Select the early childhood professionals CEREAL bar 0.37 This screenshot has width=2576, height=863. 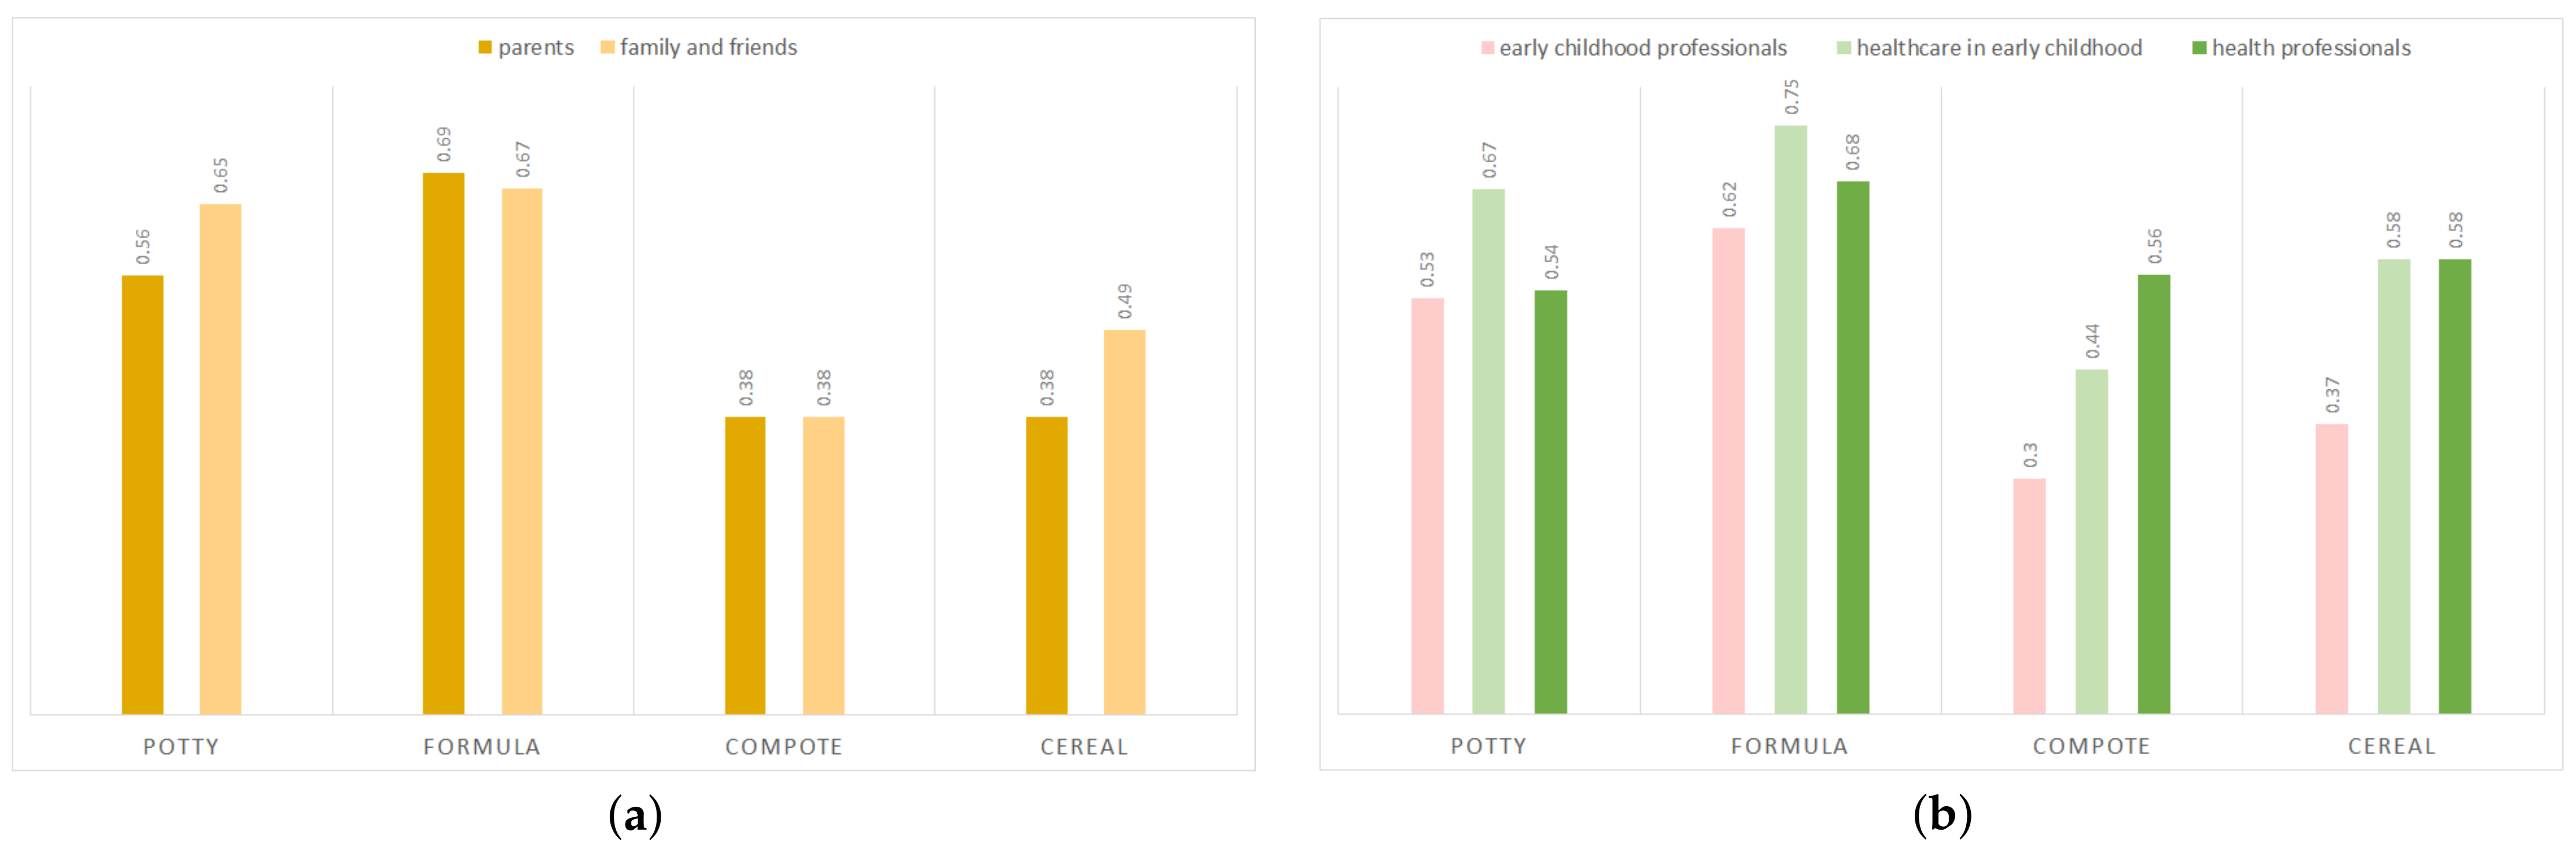pos(2331,568)
